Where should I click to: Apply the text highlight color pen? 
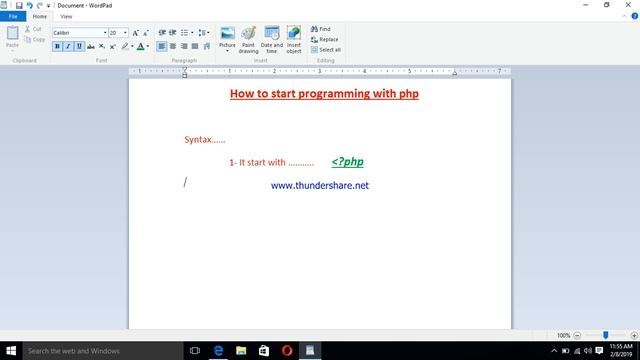click(x=125, y=47)
